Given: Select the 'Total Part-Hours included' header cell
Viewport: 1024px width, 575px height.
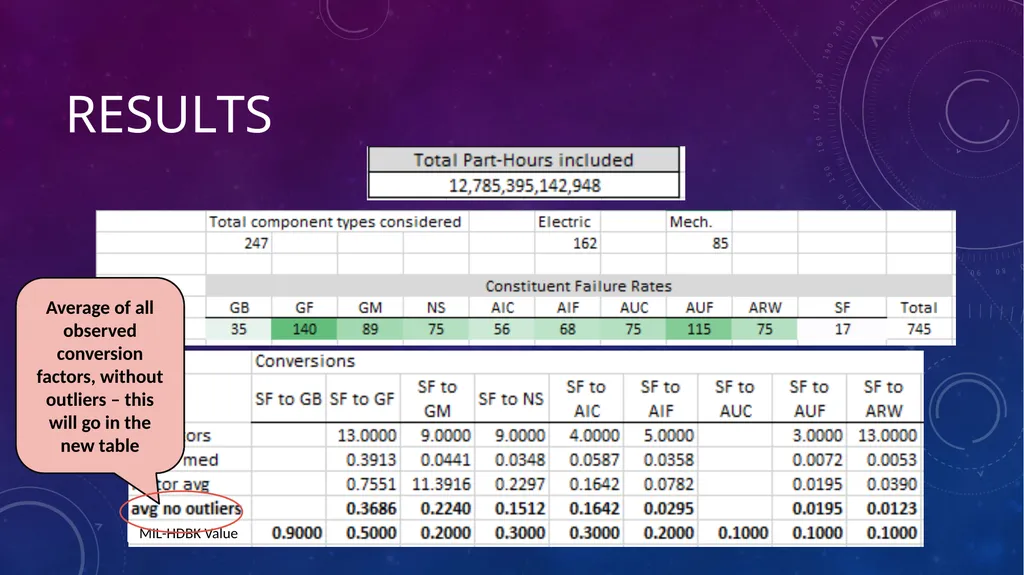Looking at the screenshot, I should tap(524, 160).
